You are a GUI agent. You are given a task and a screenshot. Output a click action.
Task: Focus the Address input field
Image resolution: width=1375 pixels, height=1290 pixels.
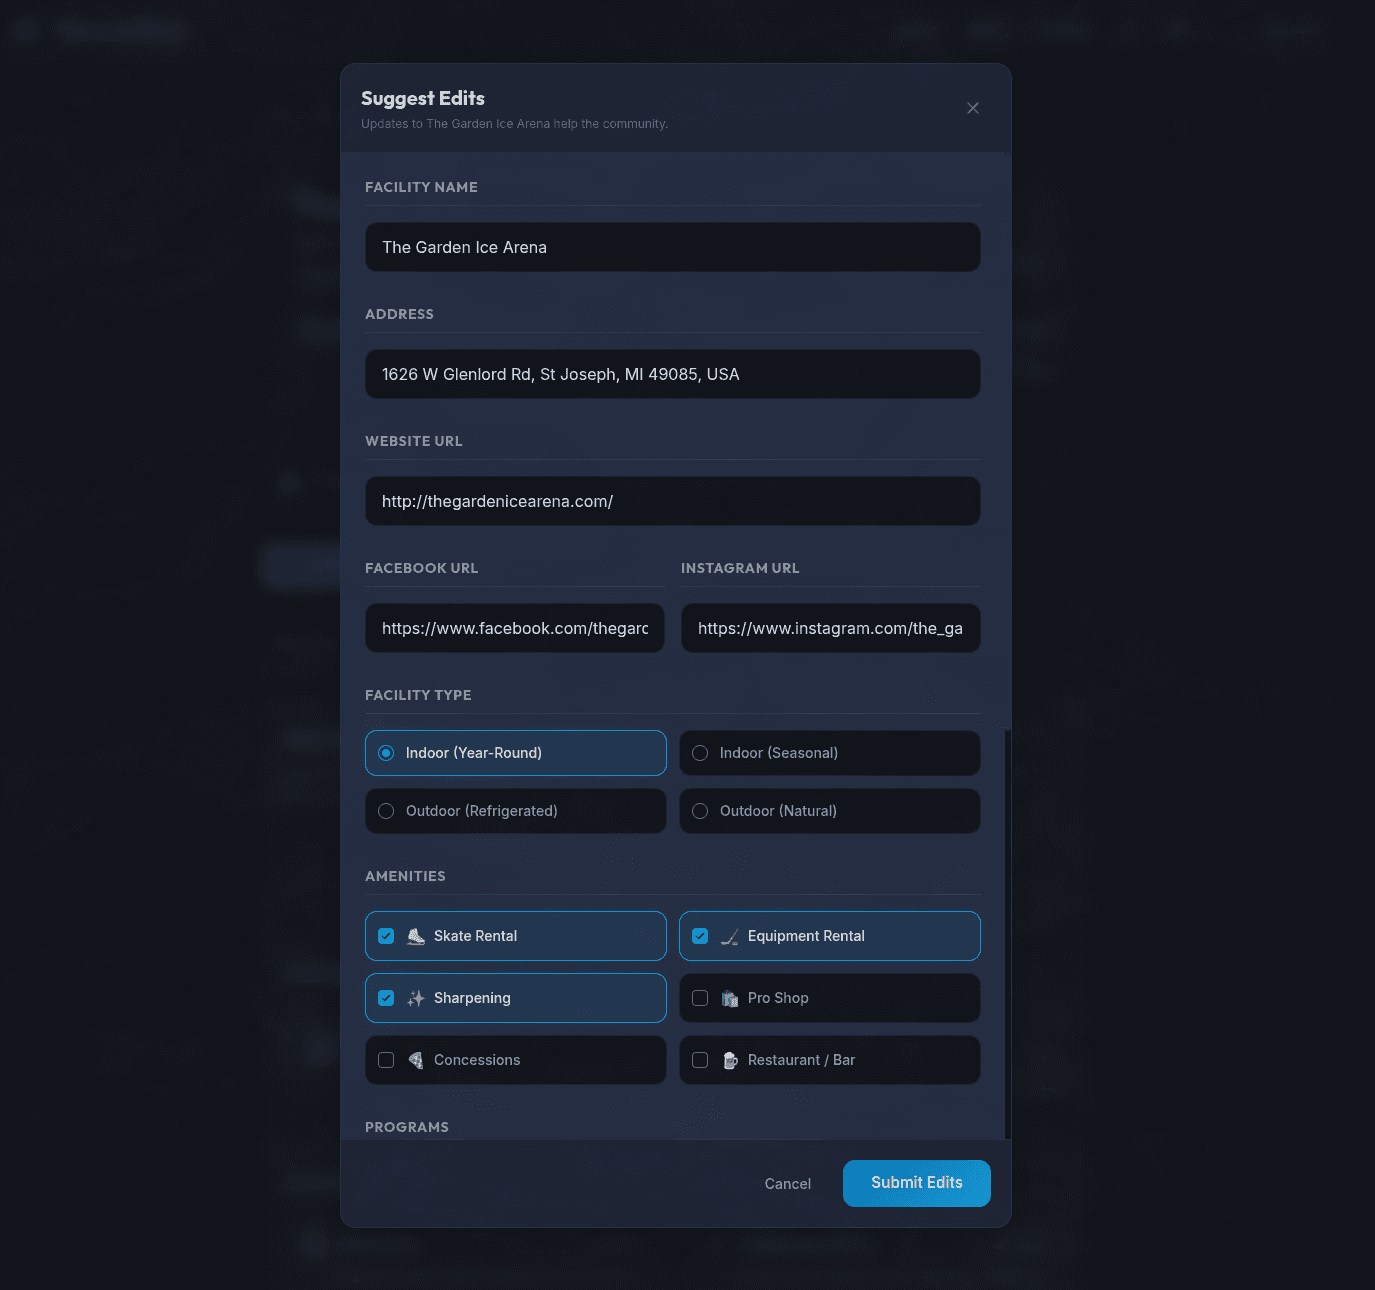point(673,374)
